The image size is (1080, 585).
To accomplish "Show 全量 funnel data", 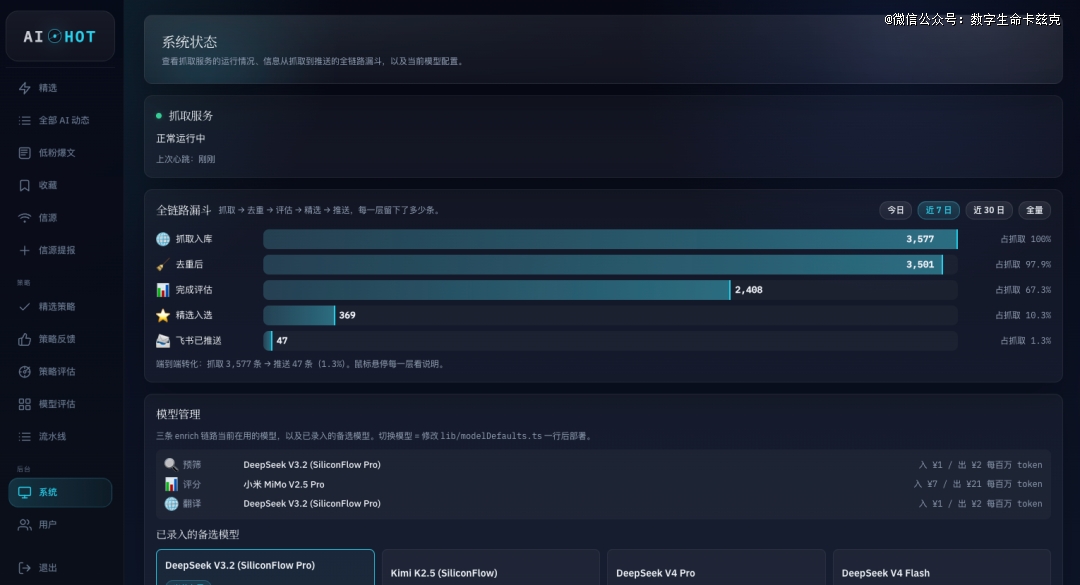I will point(1035,210).
